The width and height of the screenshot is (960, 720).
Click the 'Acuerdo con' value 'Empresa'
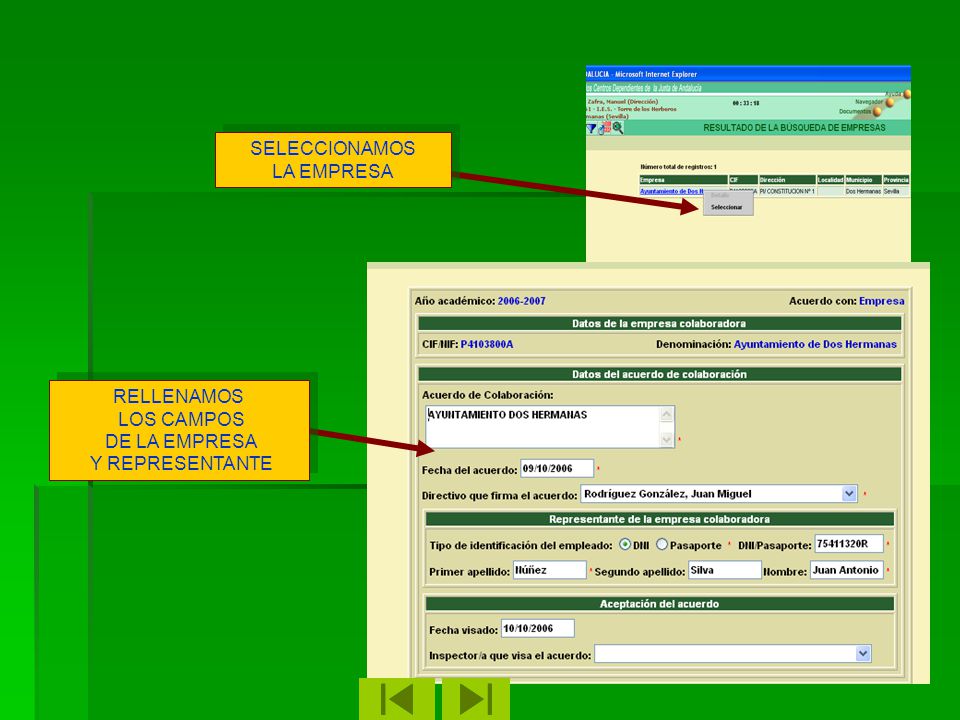click(x=881, y=301)
